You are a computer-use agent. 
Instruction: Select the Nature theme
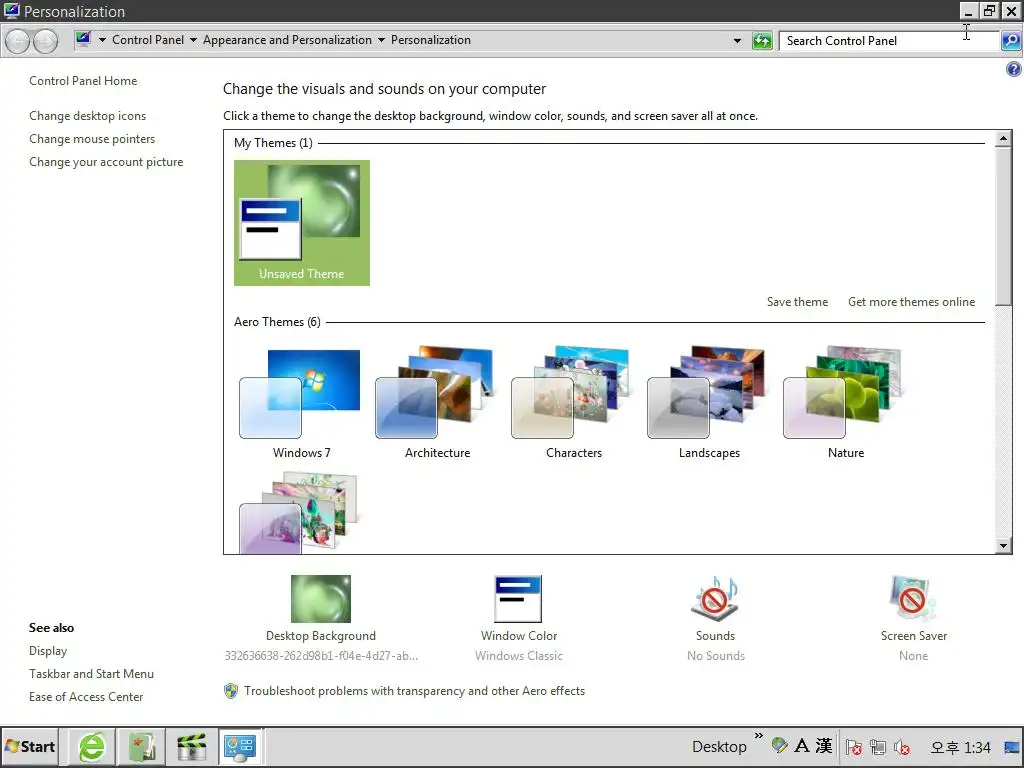(x=845, y=403)
